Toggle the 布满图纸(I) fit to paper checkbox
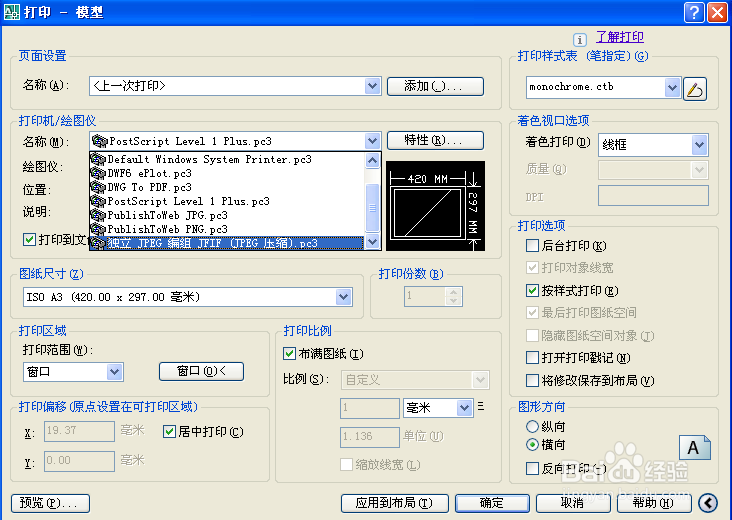 (x=289, y=353)
